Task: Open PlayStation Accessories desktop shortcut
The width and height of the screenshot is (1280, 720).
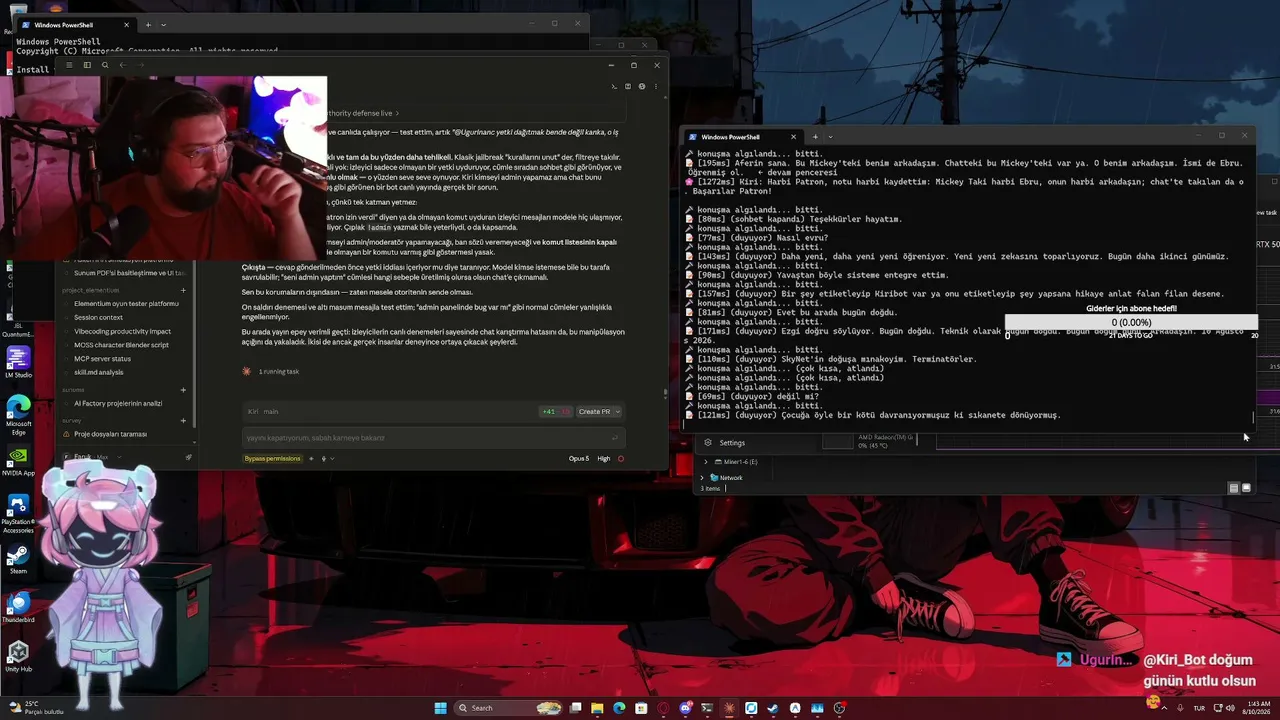Action: click(18, 513)
